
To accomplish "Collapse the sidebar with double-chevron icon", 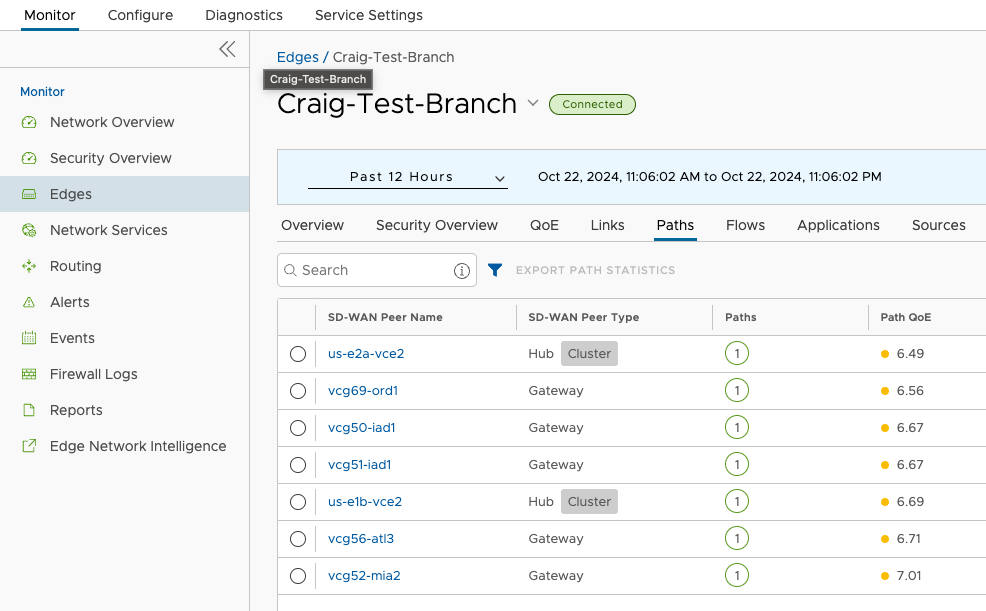I will coord(227,49).
